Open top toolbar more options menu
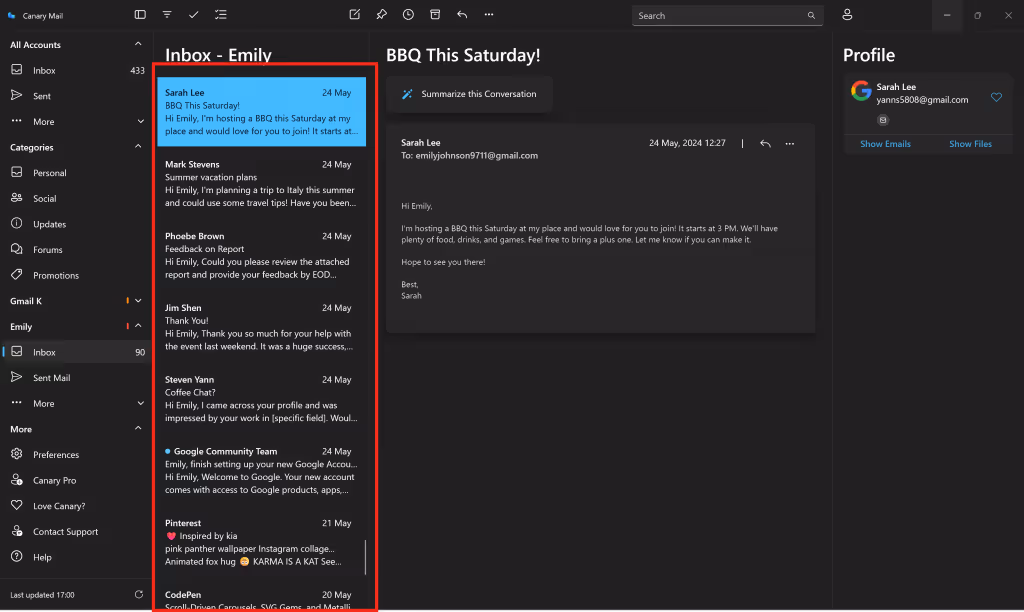1024x612 pixels. (x=489, y=14)
